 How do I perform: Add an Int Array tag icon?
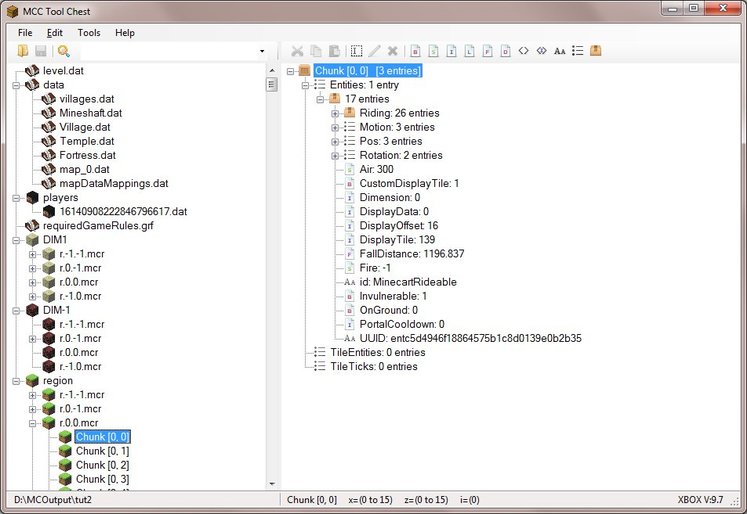coord(542,50)
